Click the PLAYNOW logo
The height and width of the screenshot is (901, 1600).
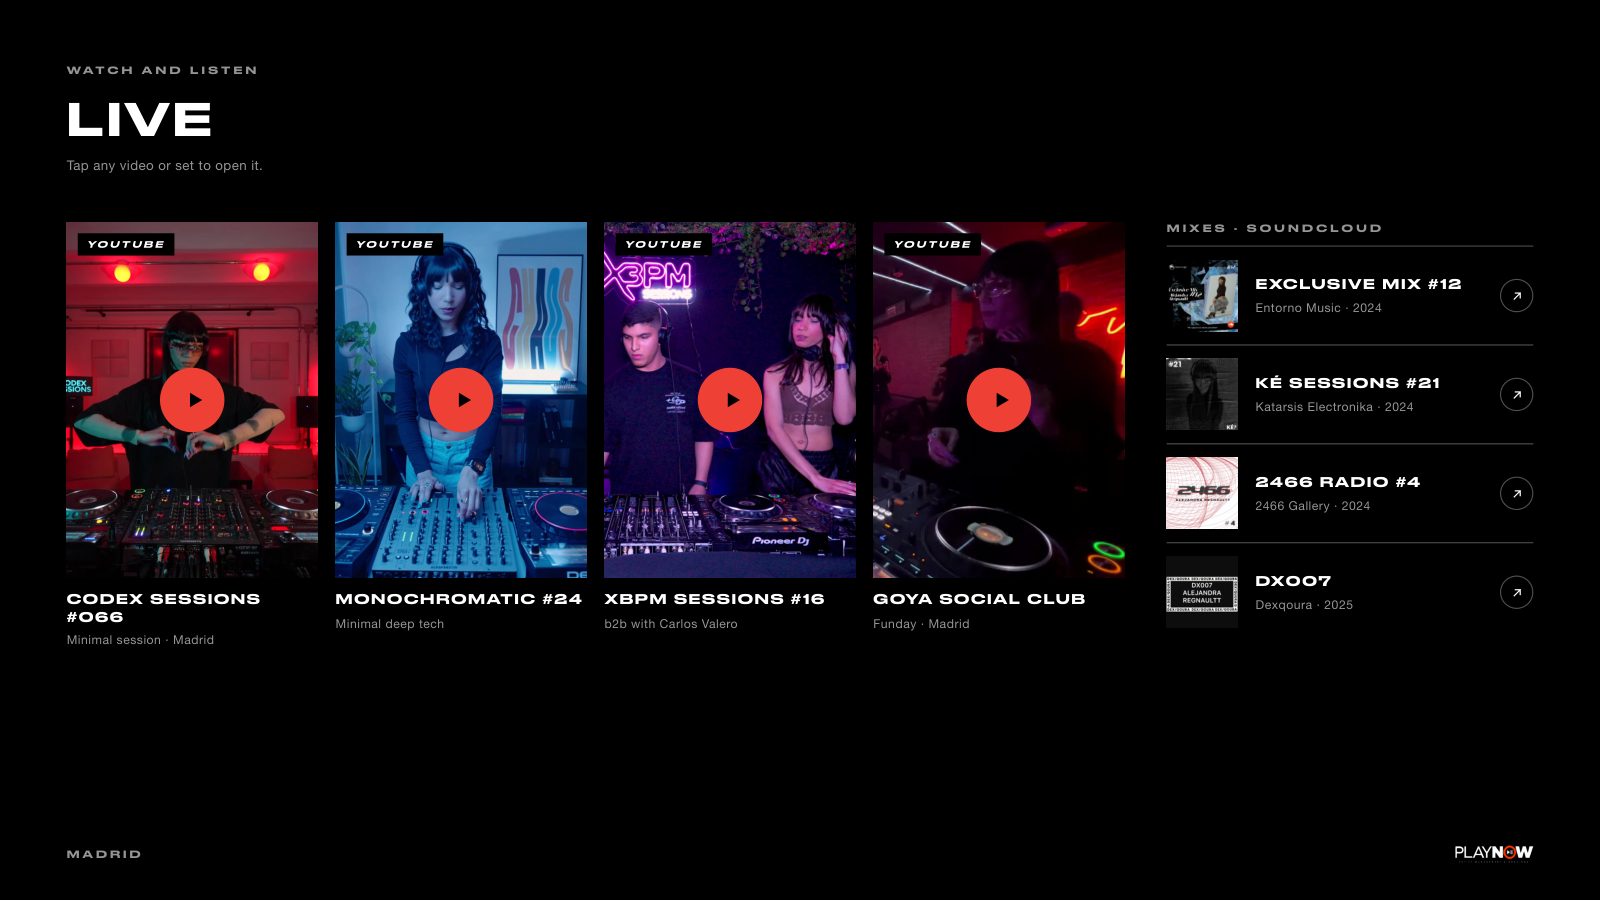[1493, 853]
